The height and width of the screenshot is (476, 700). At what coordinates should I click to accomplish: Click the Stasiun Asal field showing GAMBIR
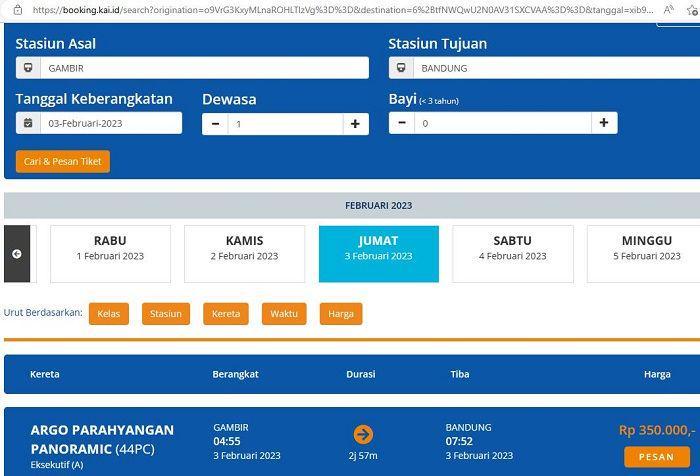coord(204,68)
